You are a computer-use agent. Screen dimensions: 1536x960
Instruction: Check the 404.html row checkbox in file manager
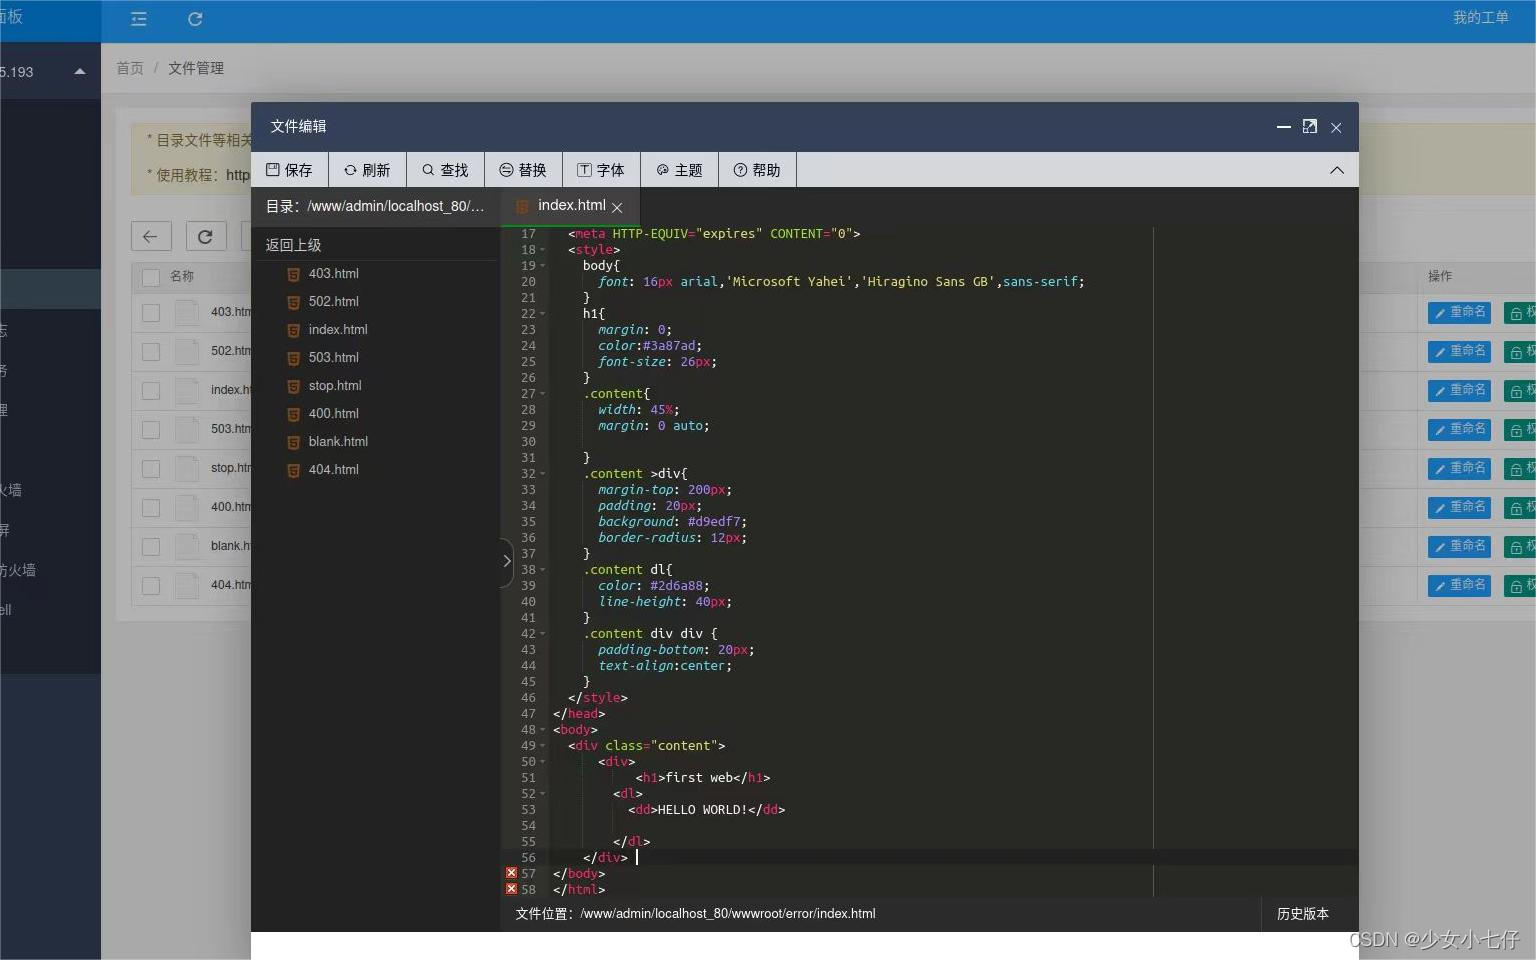coord(151,586)
